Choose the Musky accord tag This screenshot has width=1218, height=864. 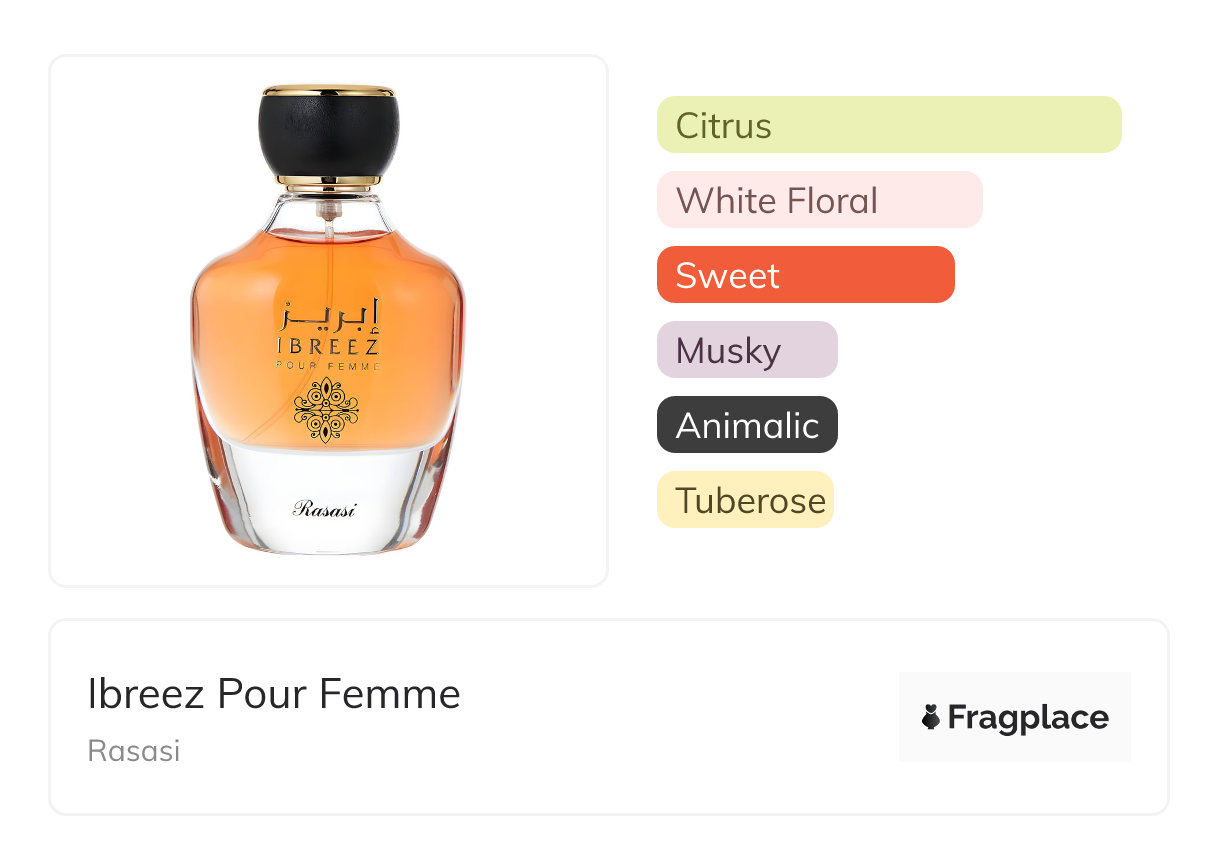pyautogui.click(x=747, y=350)
